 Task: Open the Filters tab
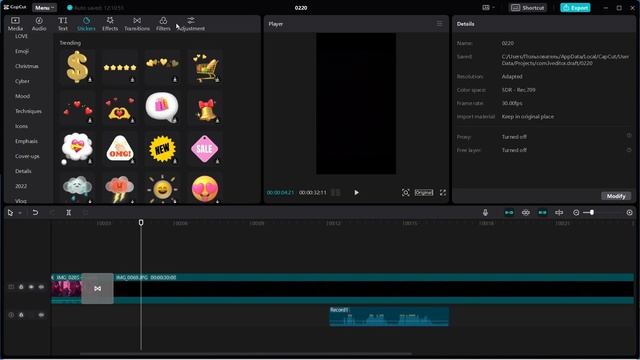point(163,24)
